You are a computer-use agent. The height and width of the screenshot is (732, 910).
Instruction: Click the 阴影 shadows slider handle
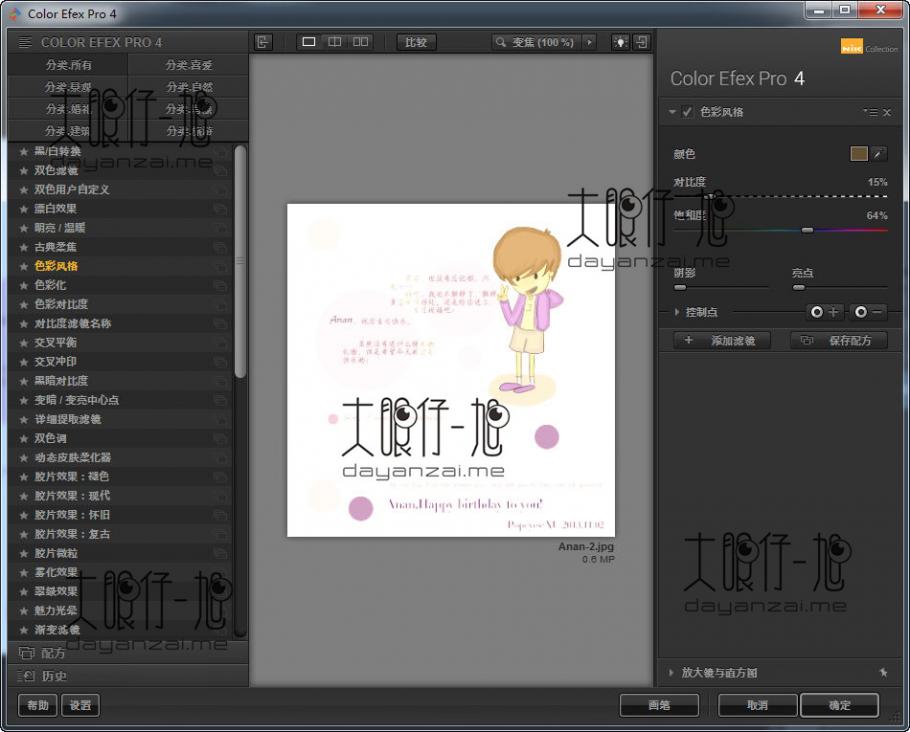[680, 287]
